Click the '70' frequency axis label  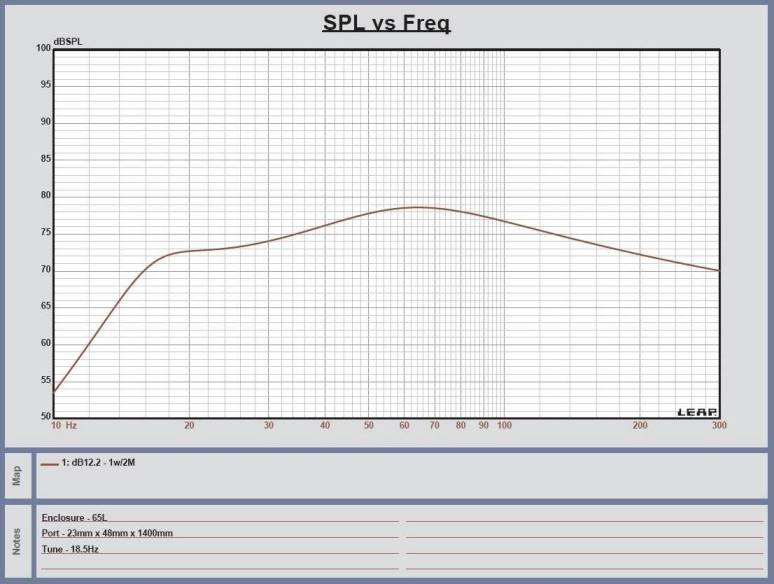coord(434,425)
